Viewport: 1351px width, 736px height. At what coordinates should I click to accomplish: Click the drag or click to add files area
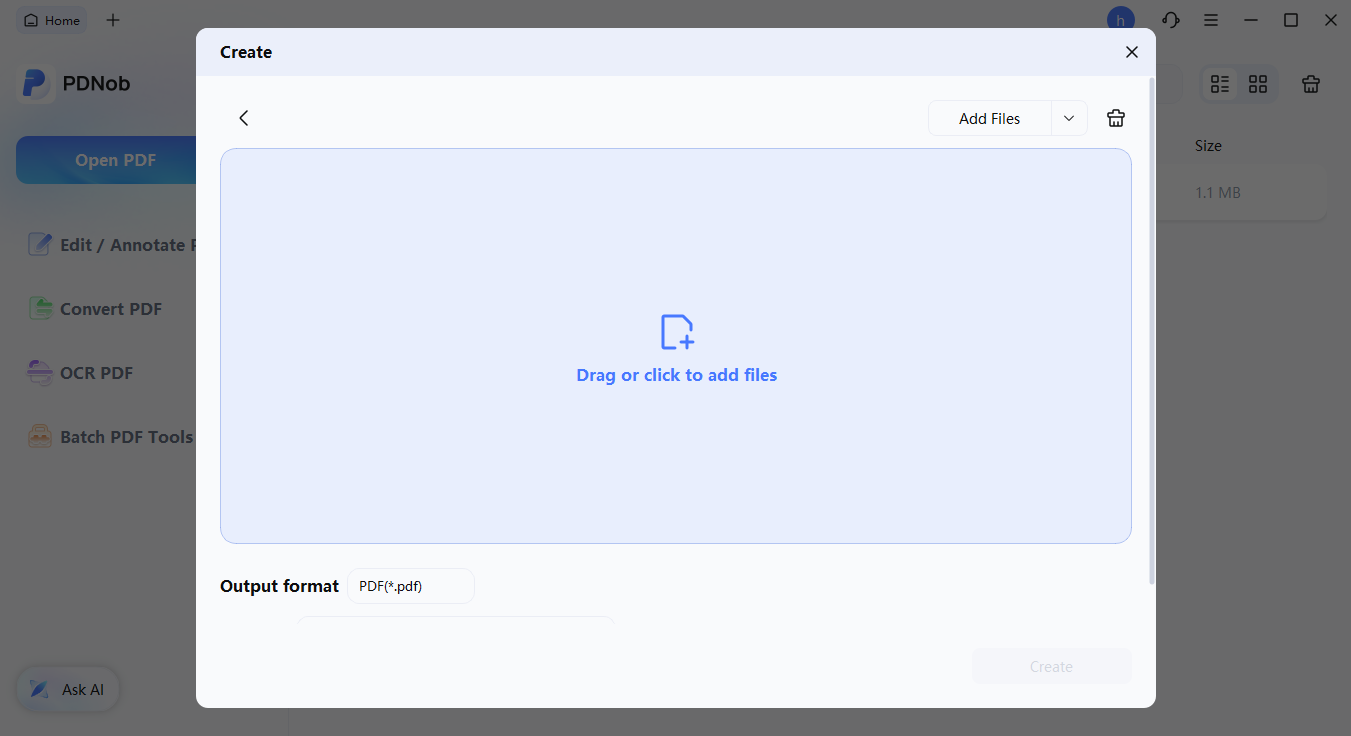coord(676,346)
